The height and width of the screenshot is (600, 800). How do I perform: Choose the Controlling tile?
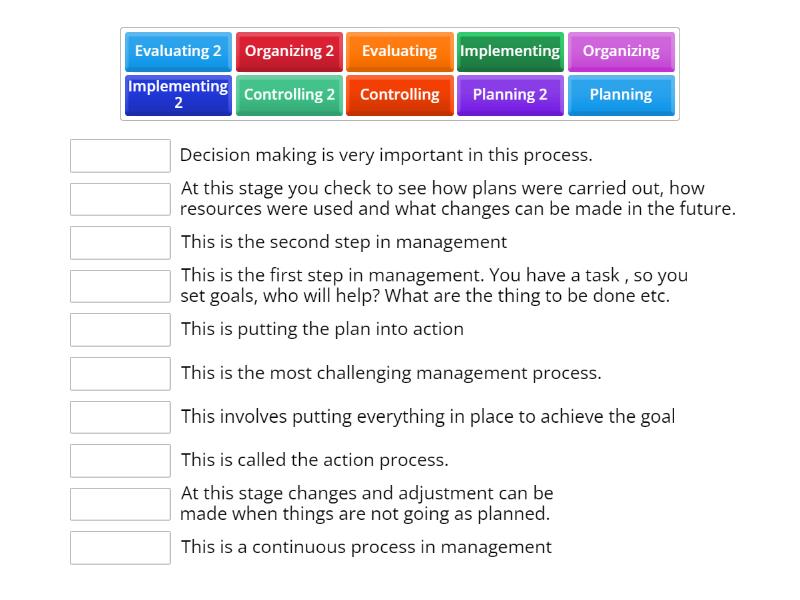click(399, 95)
